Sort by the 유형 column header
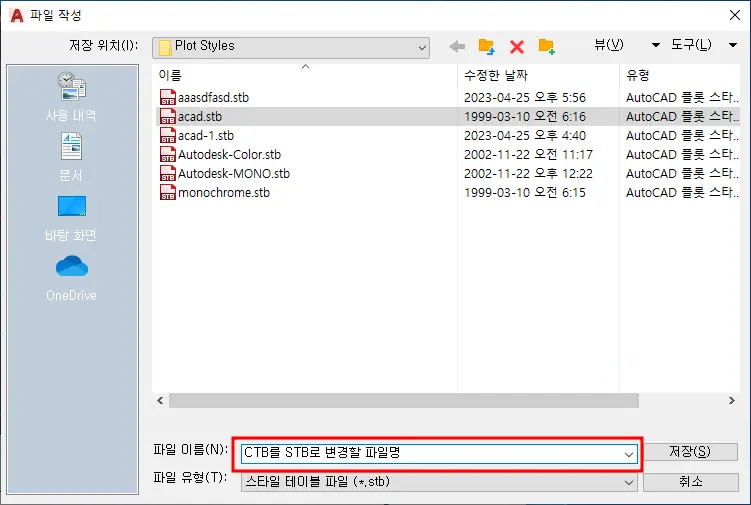751x505 pixels. 637,75
